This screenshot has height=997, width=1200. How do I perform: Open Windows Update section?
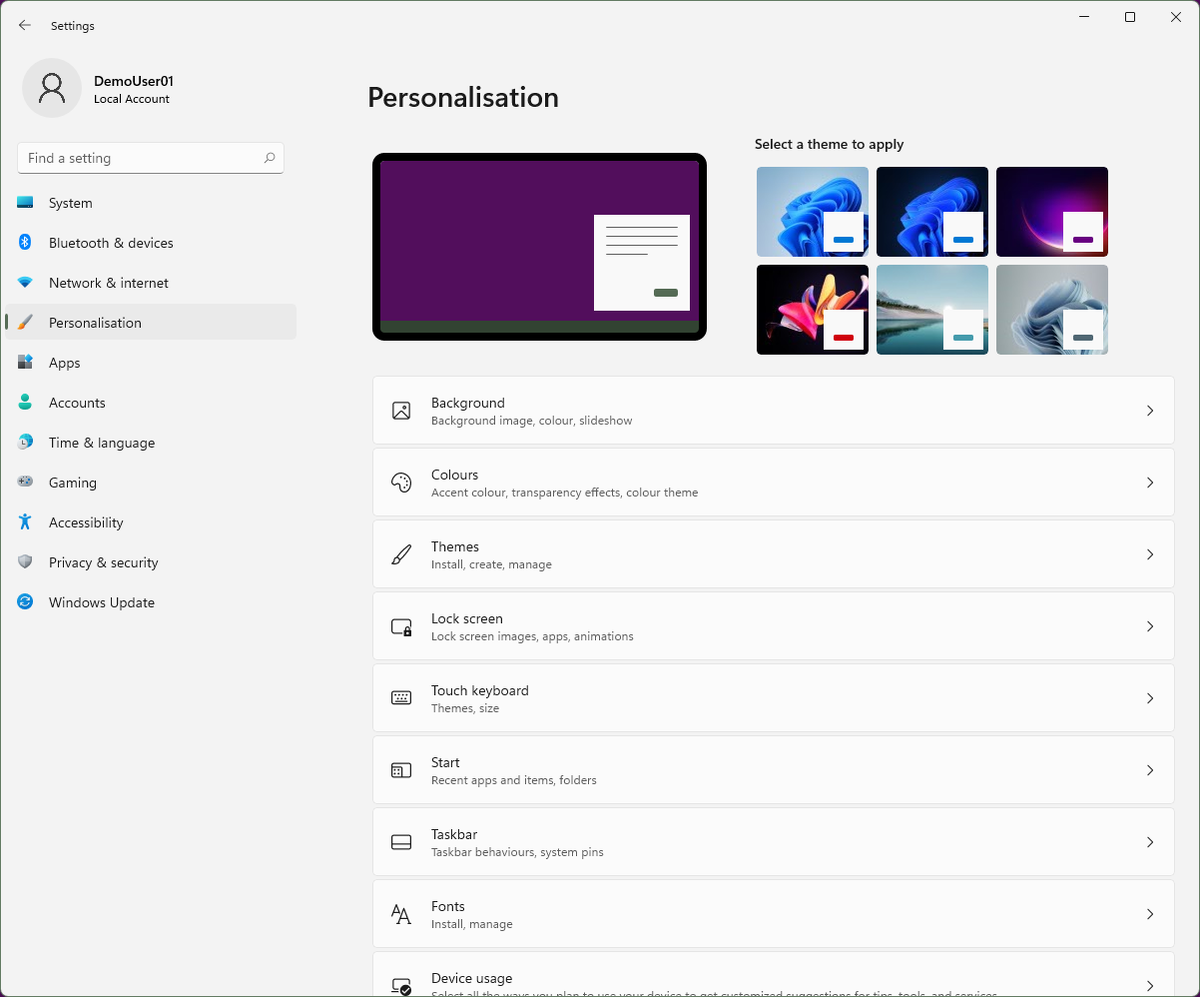[151, 603]
